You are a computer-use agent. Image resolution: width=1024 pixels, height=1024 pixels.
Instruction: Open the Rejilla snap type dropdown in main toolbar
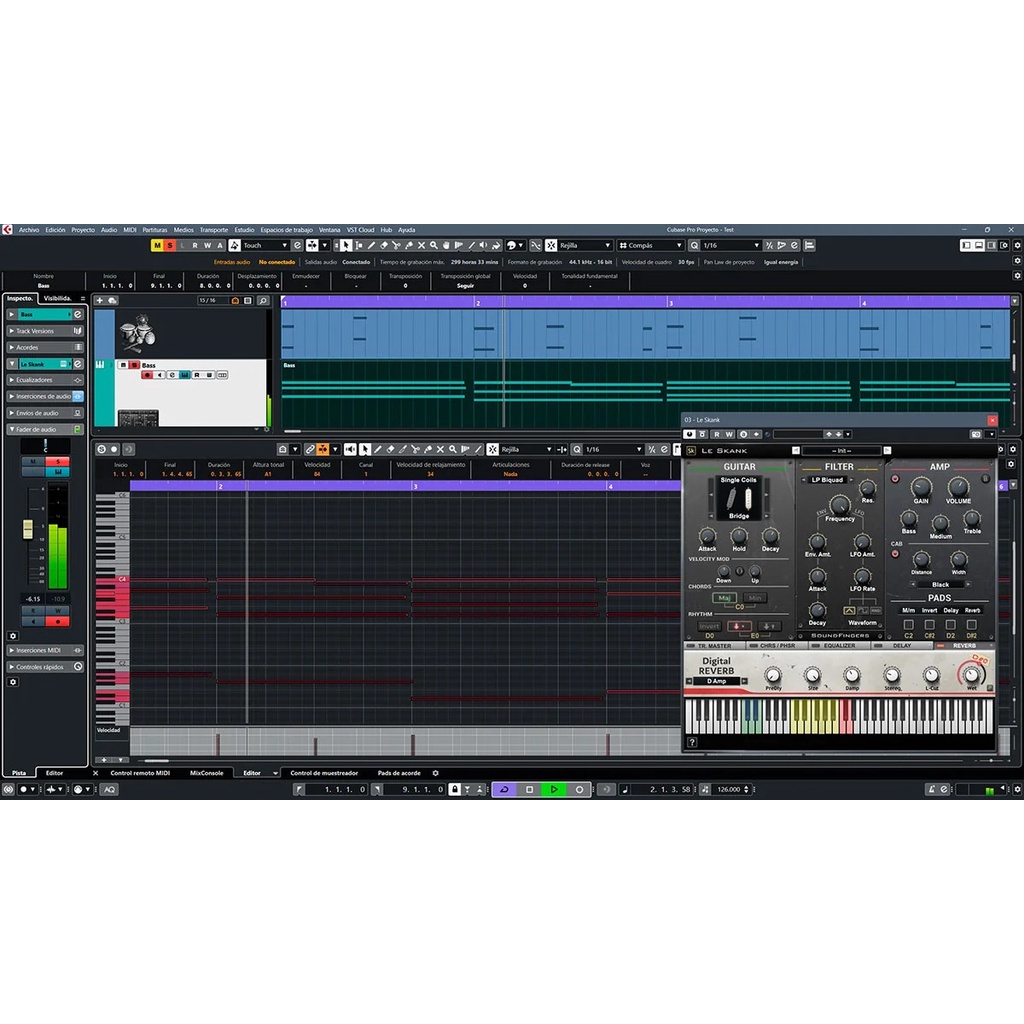pos(585,246)
